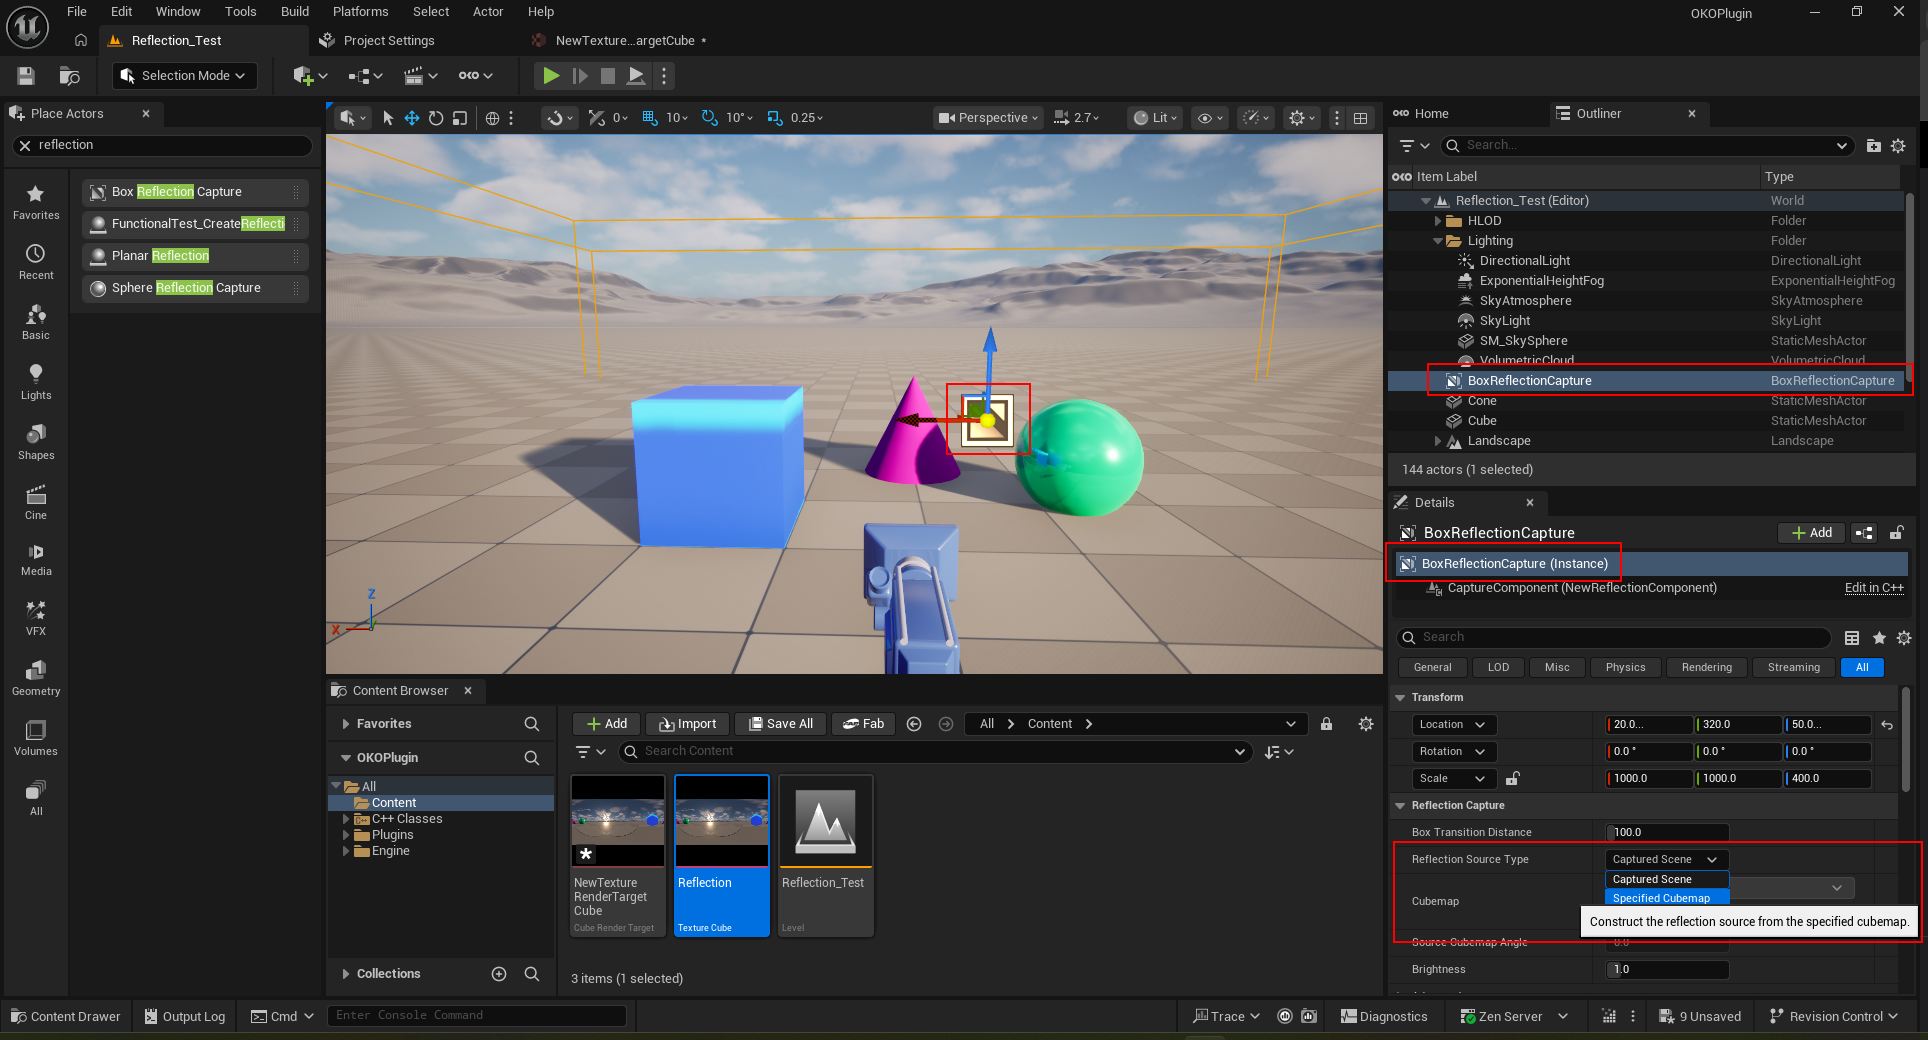Open the Perspective view dropdown
The image size is (1928, 1040).
[988, 118]
